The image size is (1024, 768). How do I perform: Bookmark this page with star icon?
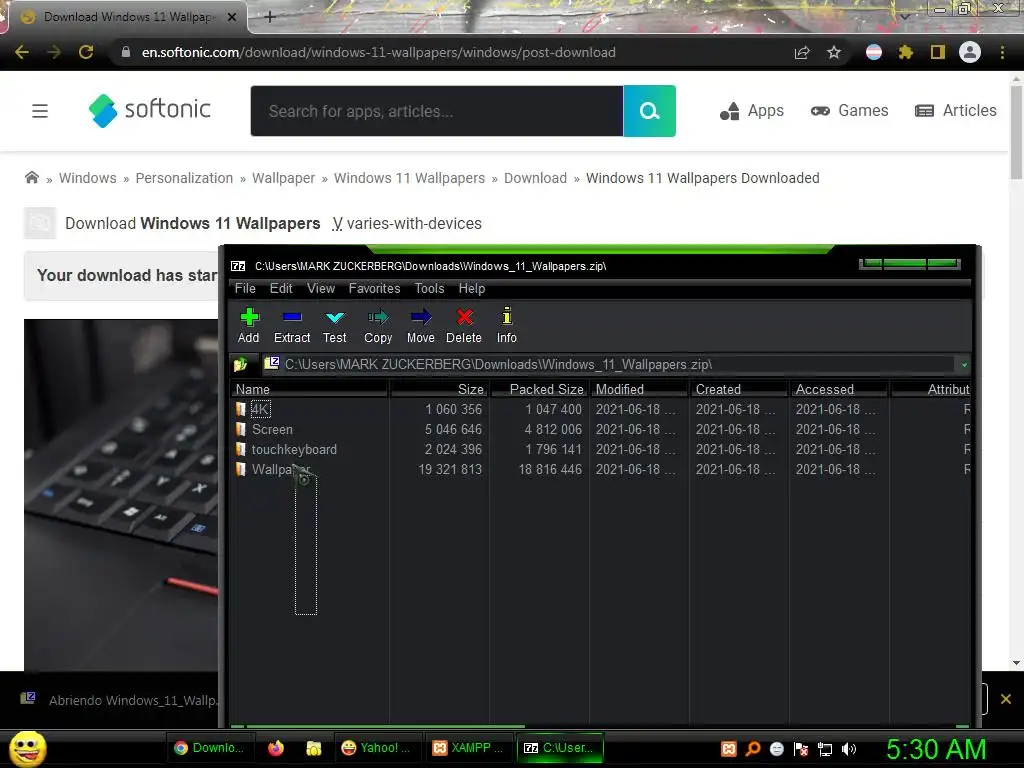834,52
